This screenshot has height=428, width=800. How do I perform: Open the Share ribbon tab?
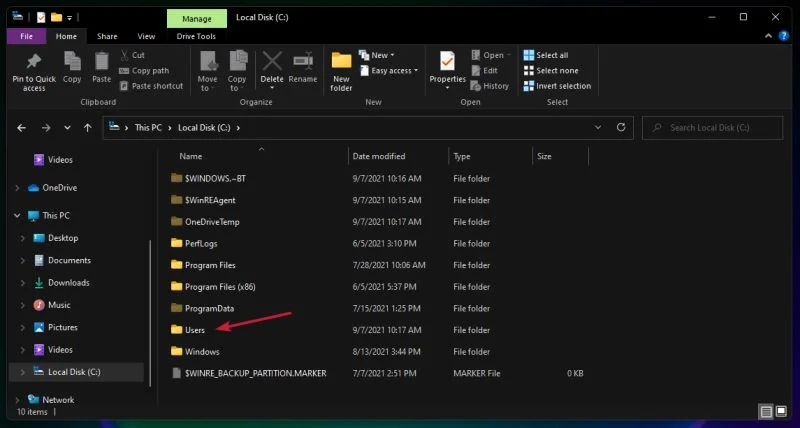107,37
